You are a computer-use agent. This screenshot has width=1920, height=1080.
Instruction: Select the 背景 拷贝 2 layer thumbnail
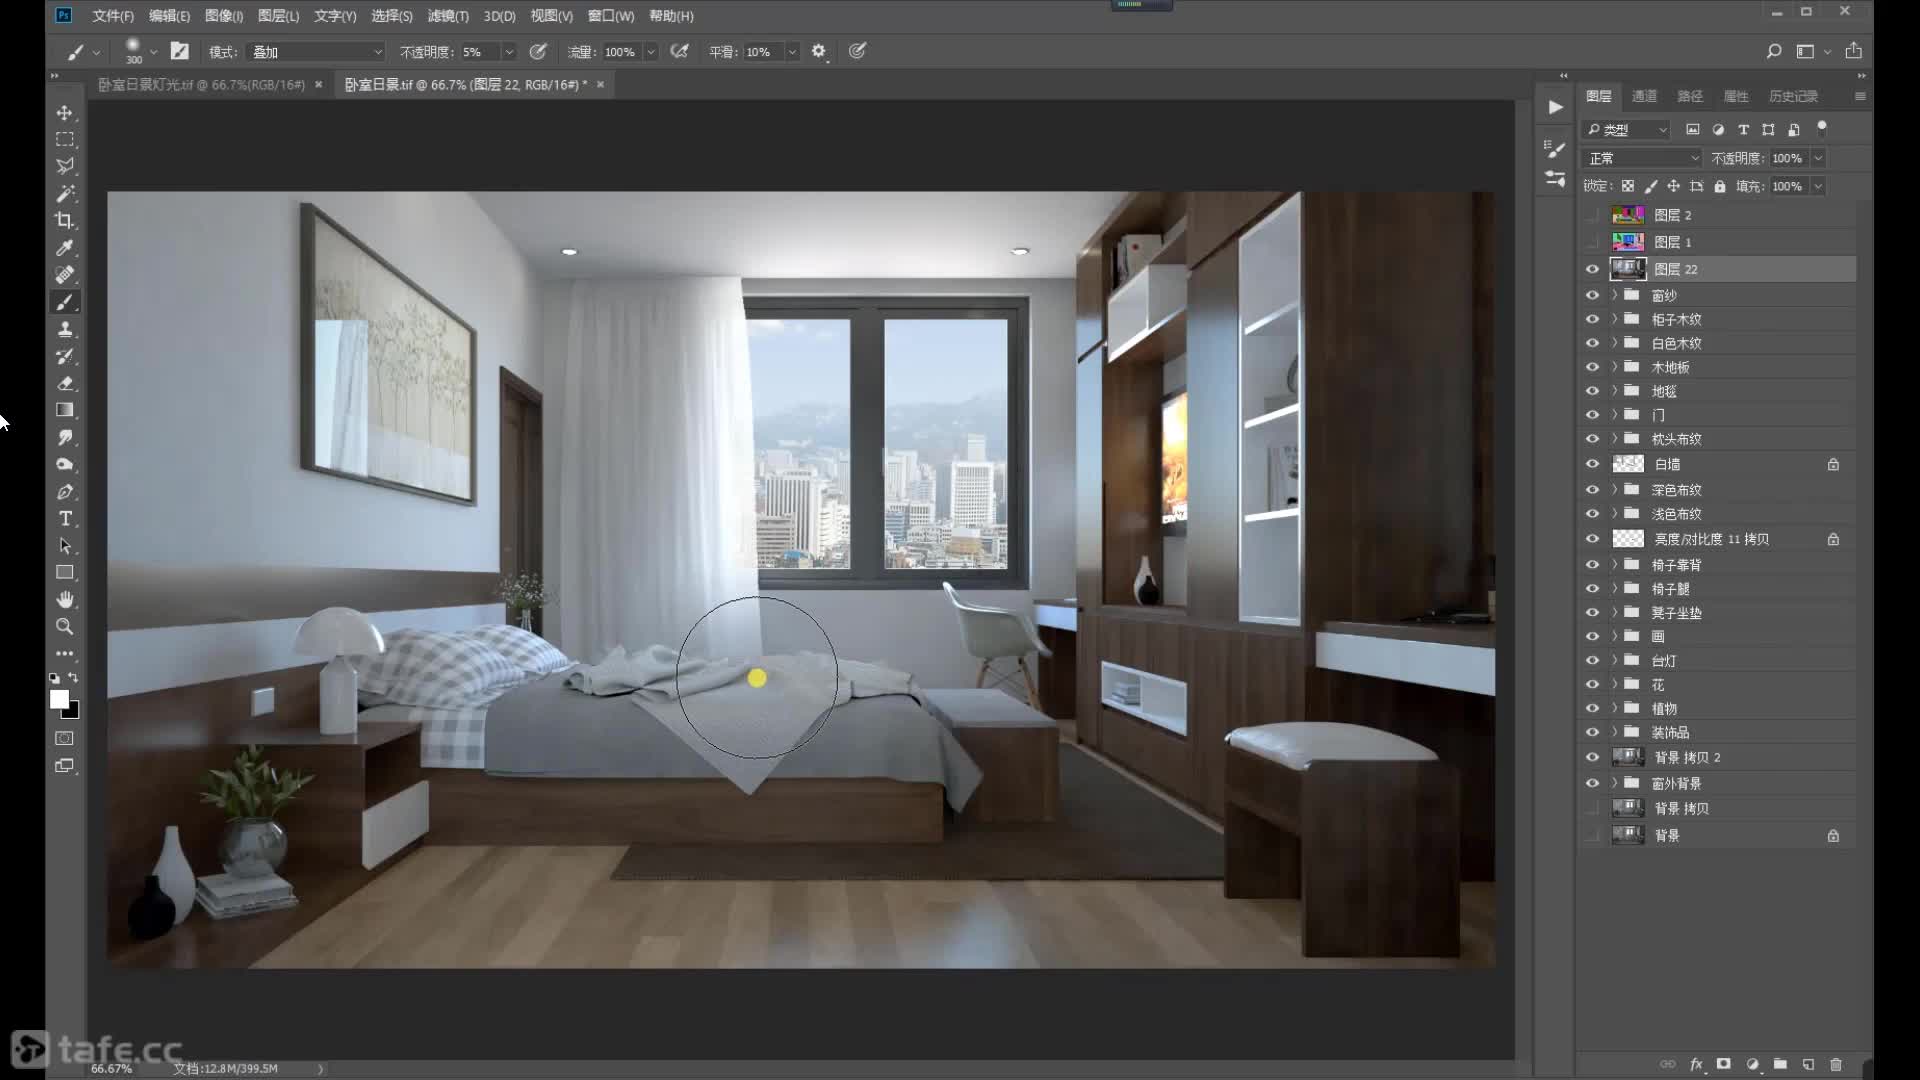point(1628,757)
